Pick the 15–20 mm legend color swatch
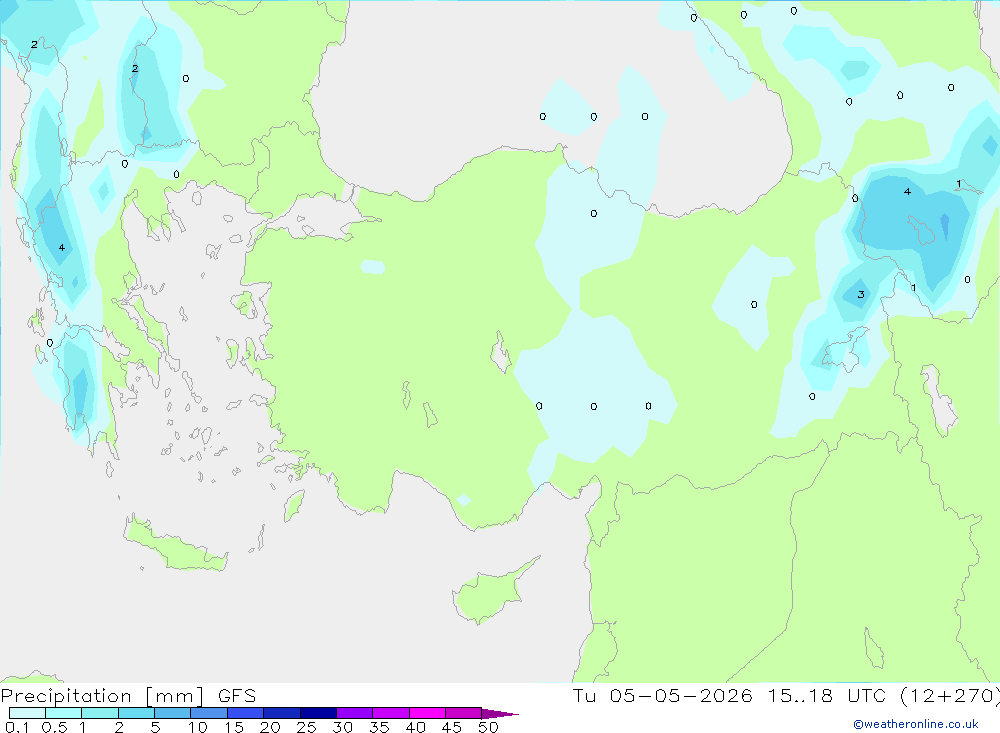The image size is (1000, 733). point(246,713)
